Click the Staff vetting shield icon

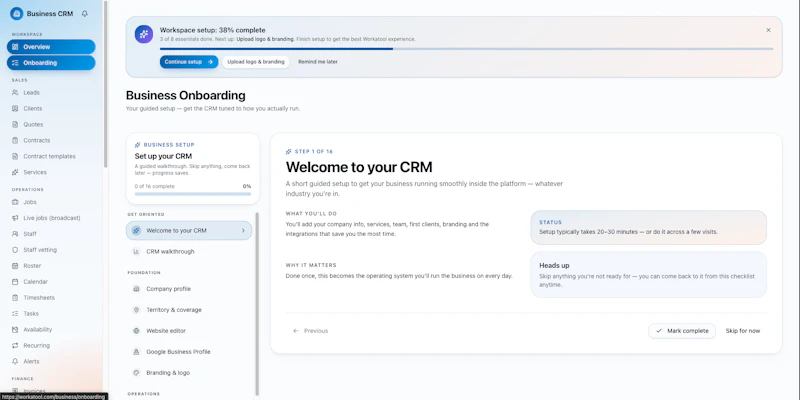coord(15,250)
